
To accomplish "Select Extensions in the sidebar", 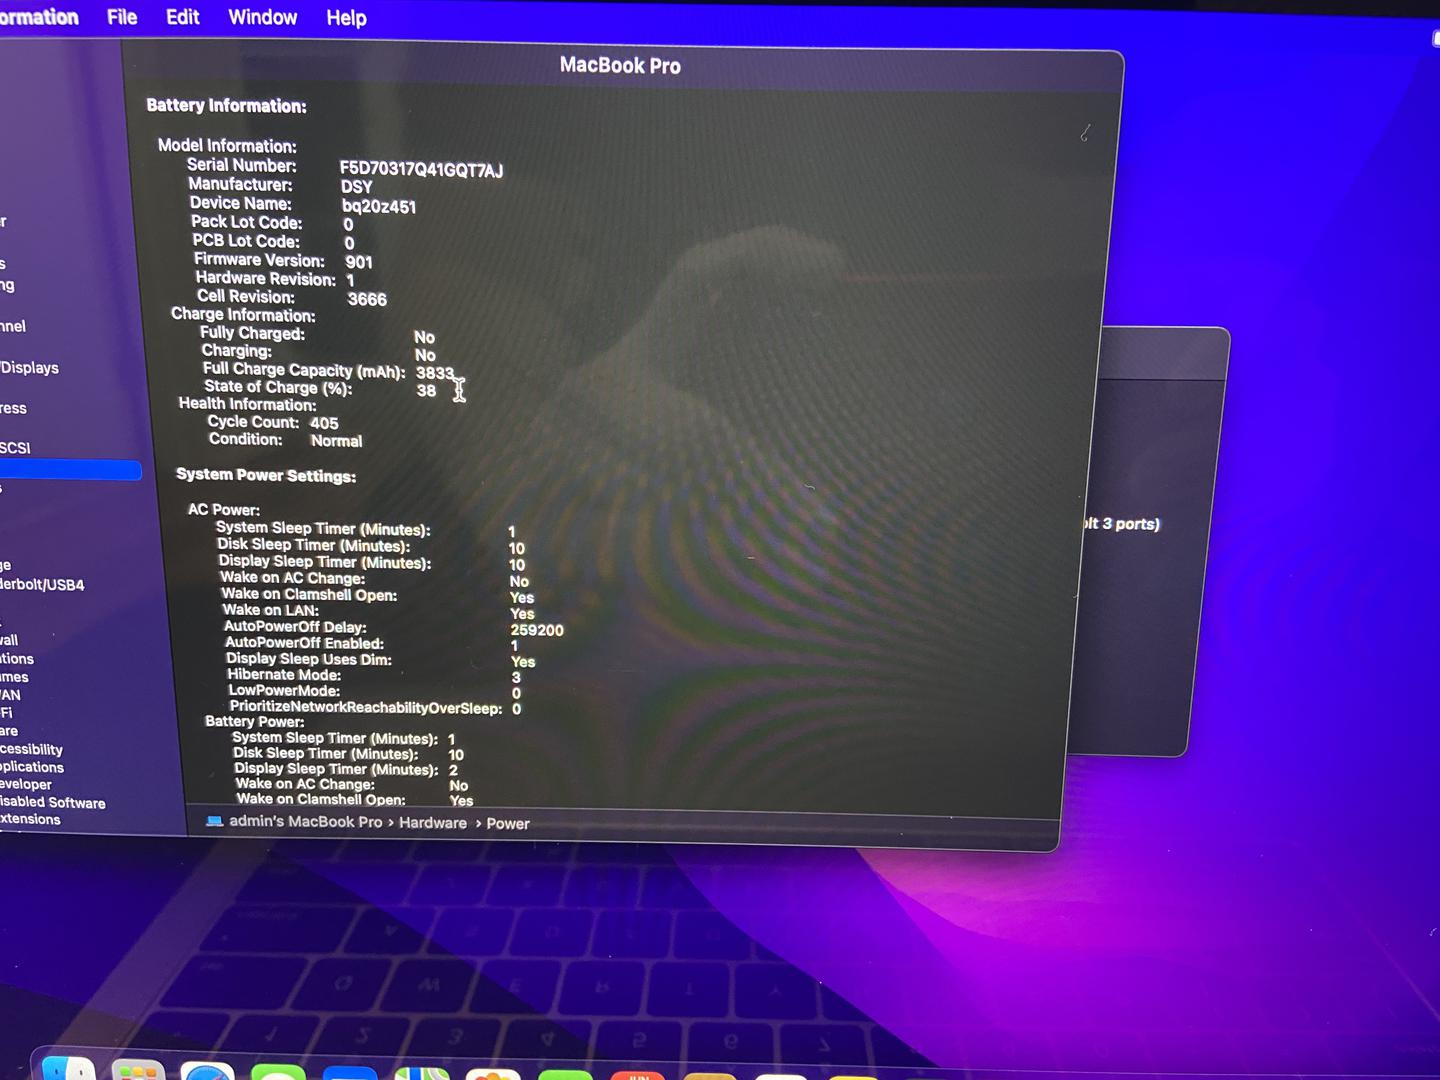I will coord(30,819).
